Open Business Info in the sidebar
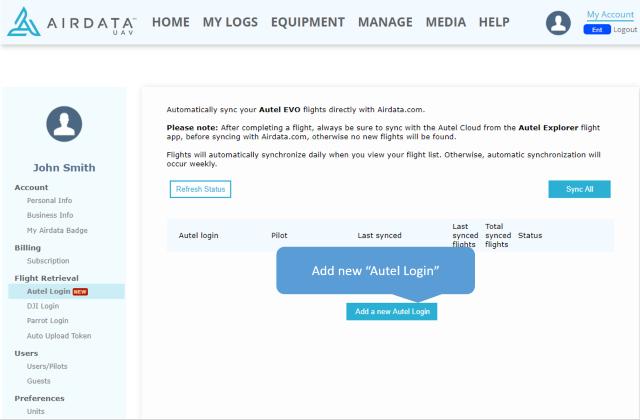Image resolution: width=640 pixels, height=420 pixels. (x=50, y=215)
